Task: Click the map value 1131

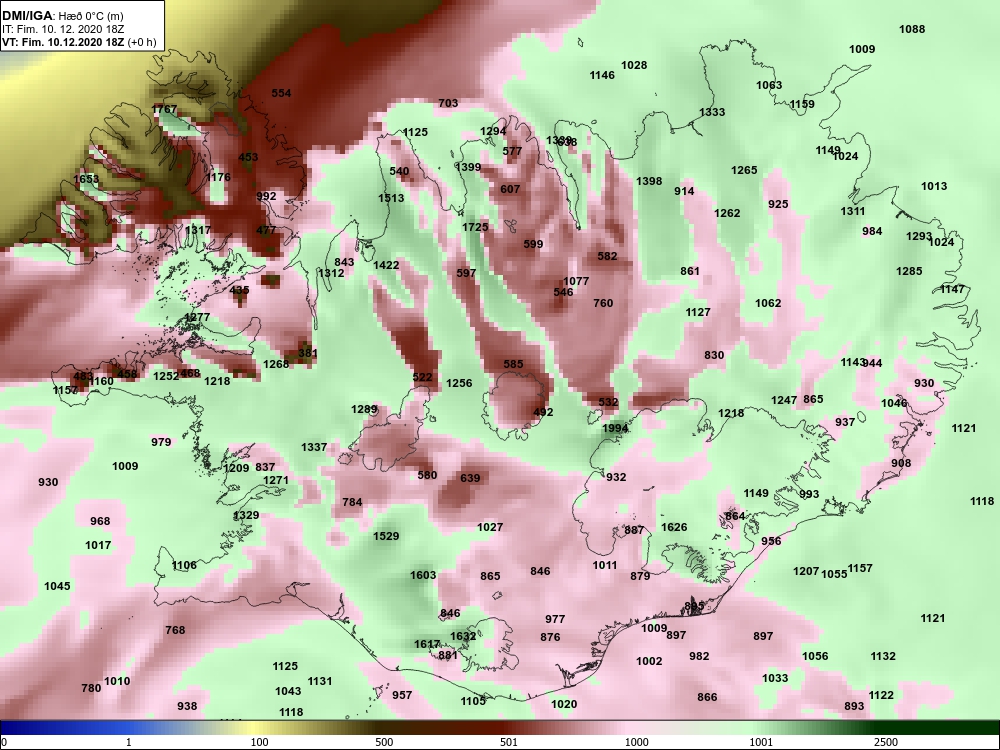Action: click(320, 682)
